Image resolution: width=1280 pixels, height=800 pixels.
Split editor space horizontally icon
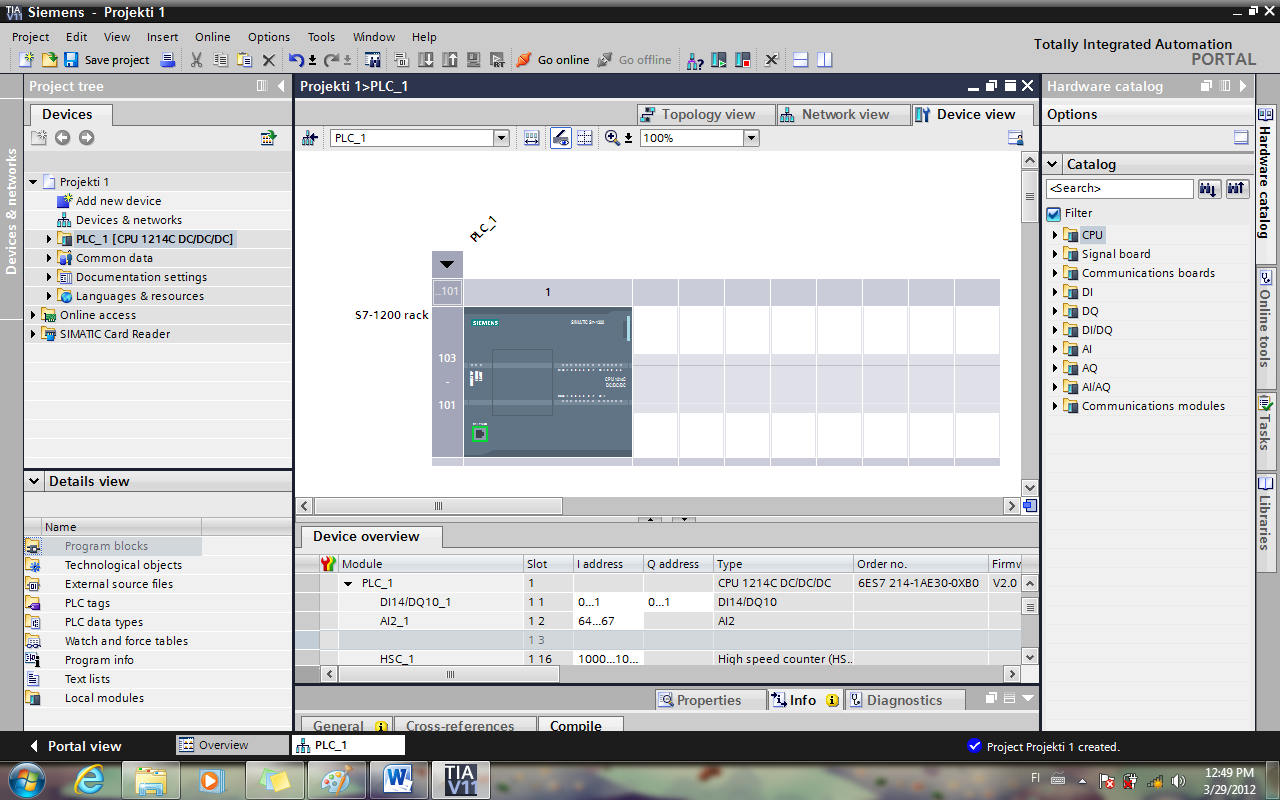[801, 60]
